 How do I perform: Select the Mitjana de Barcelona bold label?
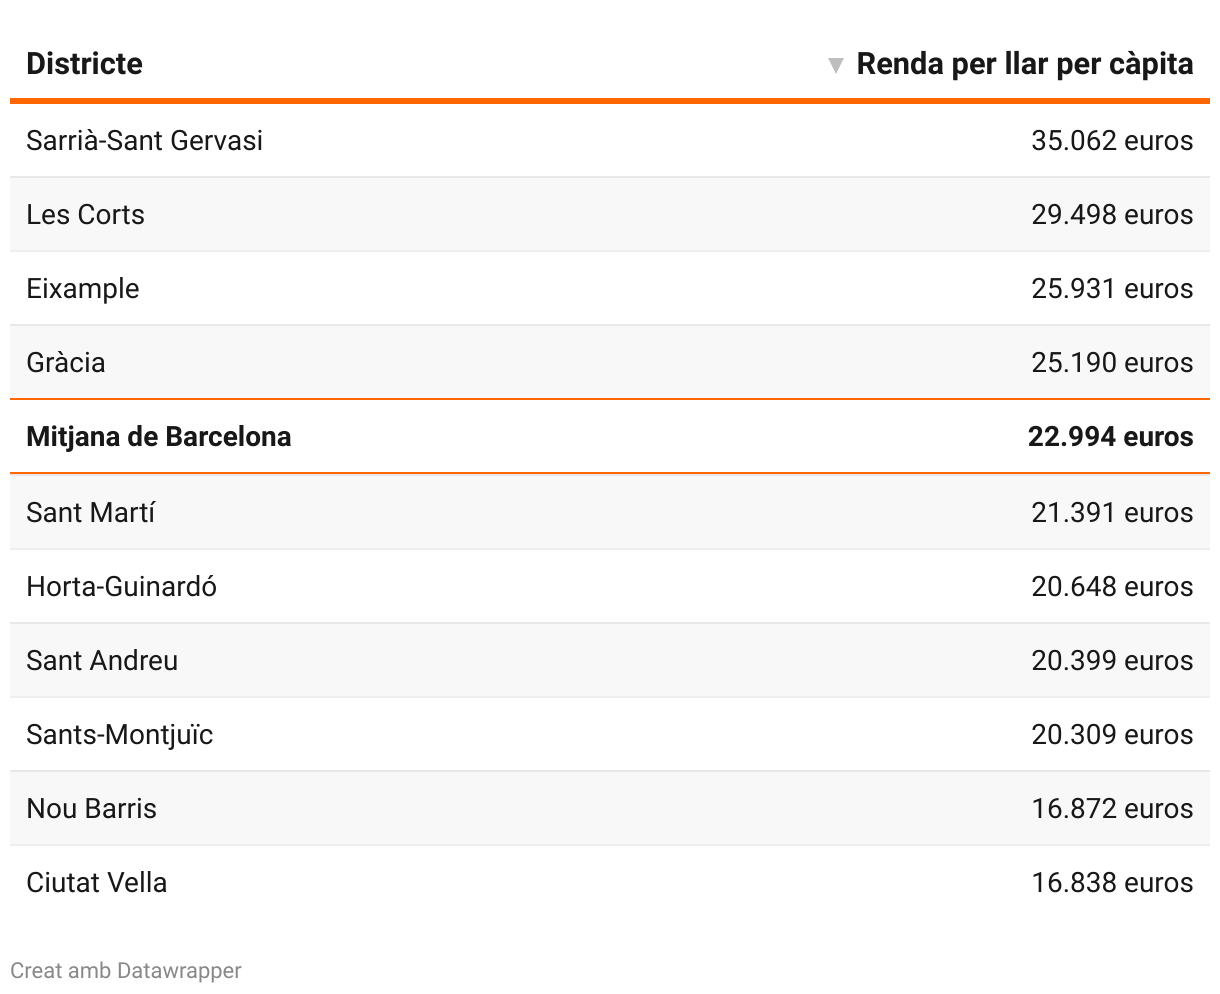159,437
